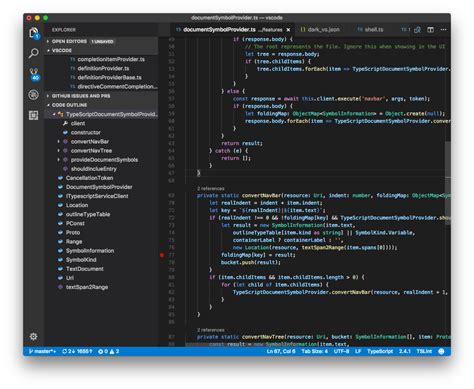This screenshot has width=474, height=389.
Task: Select textSpan2Range in code outline
Action: [87, 287]
